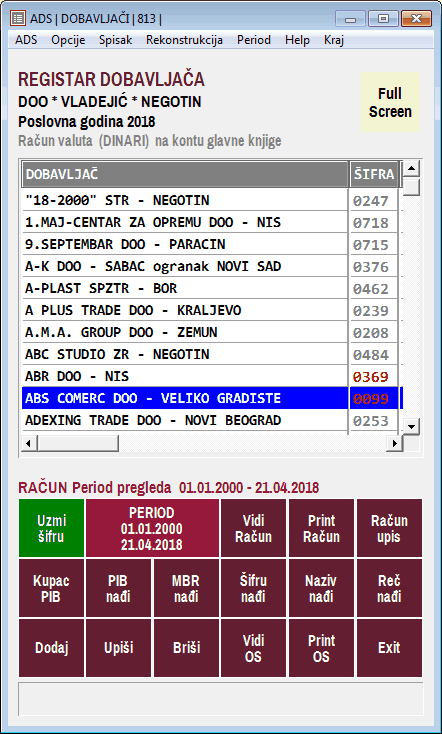Click the Naziv nađi button
The width and height of the screenshot is (442, 734).
point(321,588)
